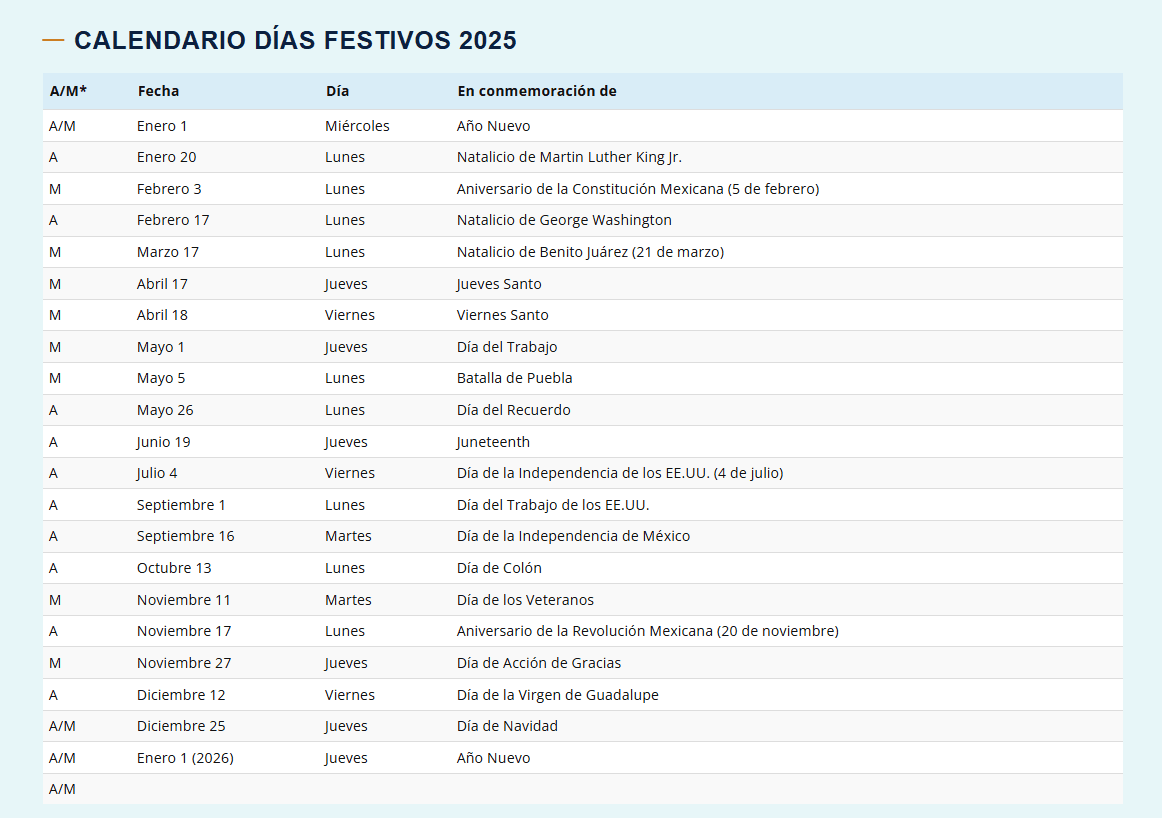Select the Batalla de Puebla row
1162x818 pixels.
[x=514, y=378]
